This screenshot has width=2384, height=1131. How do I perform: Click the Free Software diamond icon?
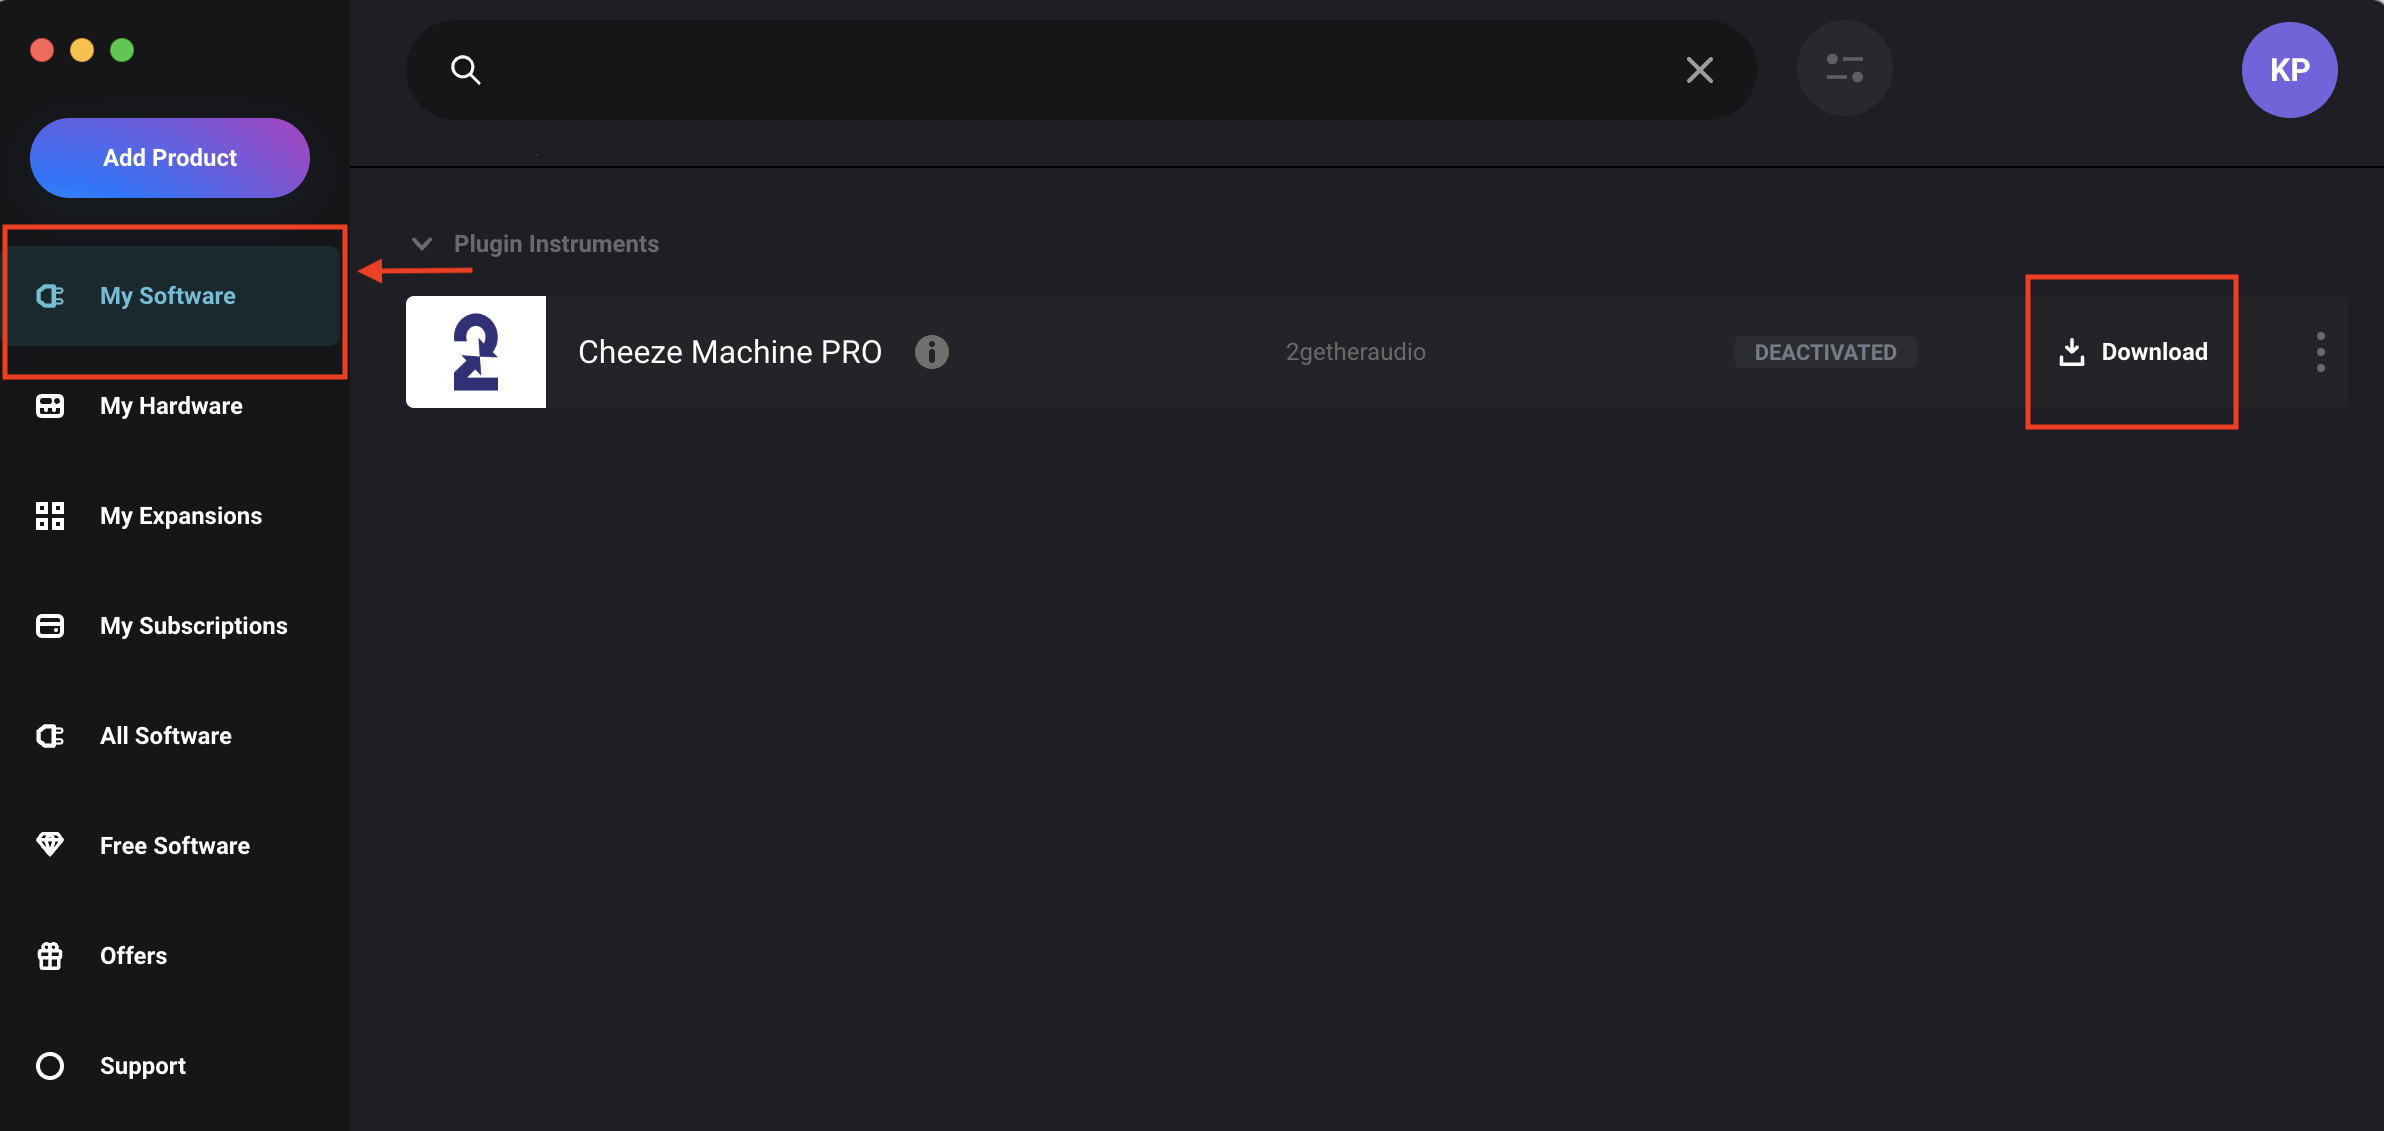click(x=50, y=845)
